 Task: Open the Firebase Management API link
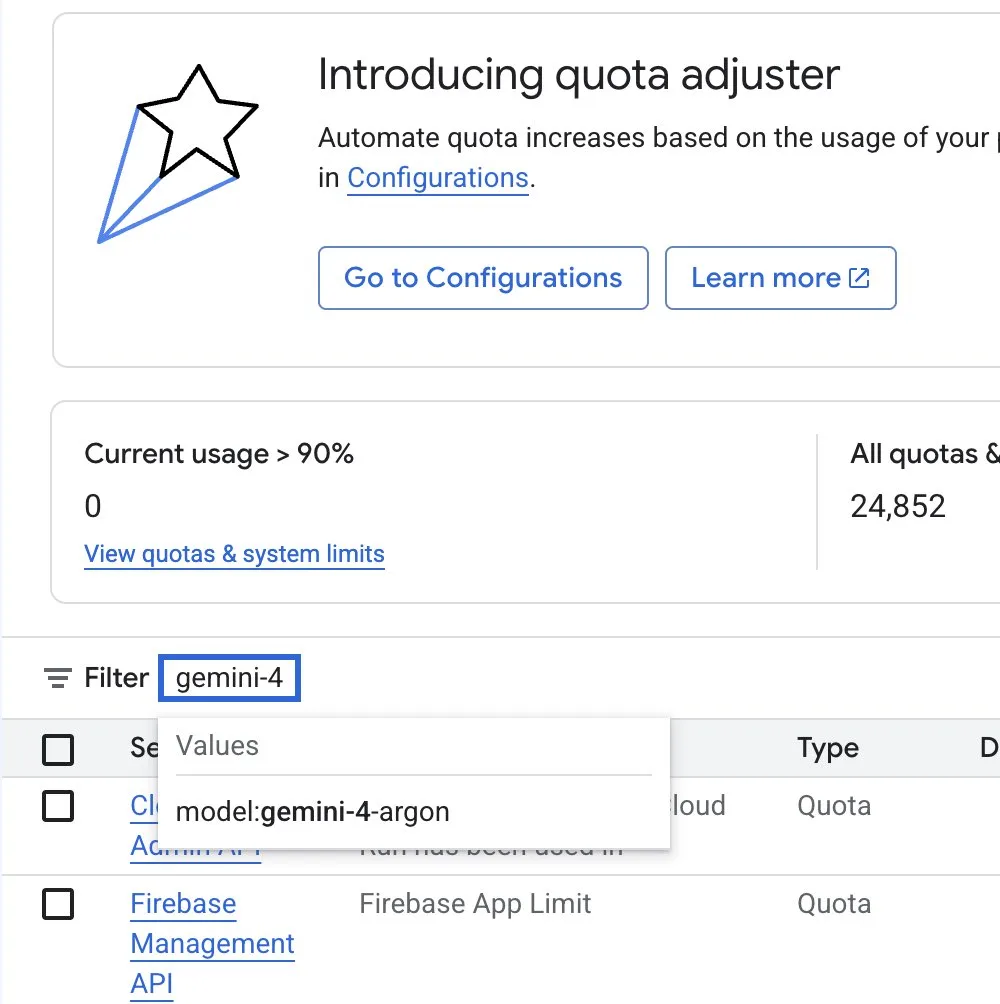tap(212, 943)
